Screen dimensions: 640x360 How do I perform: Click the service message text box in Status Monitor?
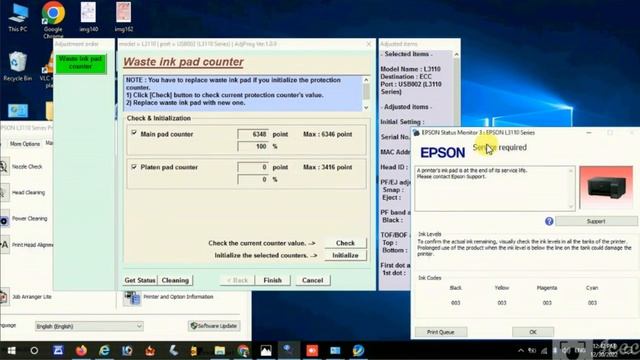[495, 188]
